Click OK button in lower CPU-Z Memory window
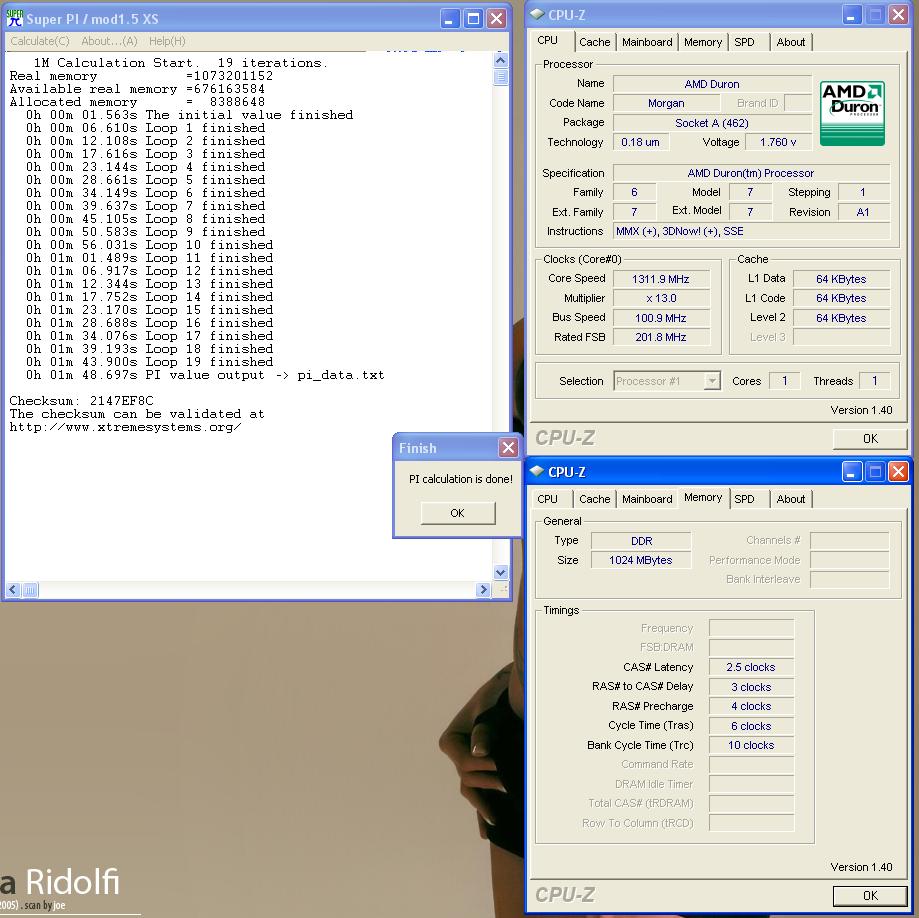 (x=870, y=895)
